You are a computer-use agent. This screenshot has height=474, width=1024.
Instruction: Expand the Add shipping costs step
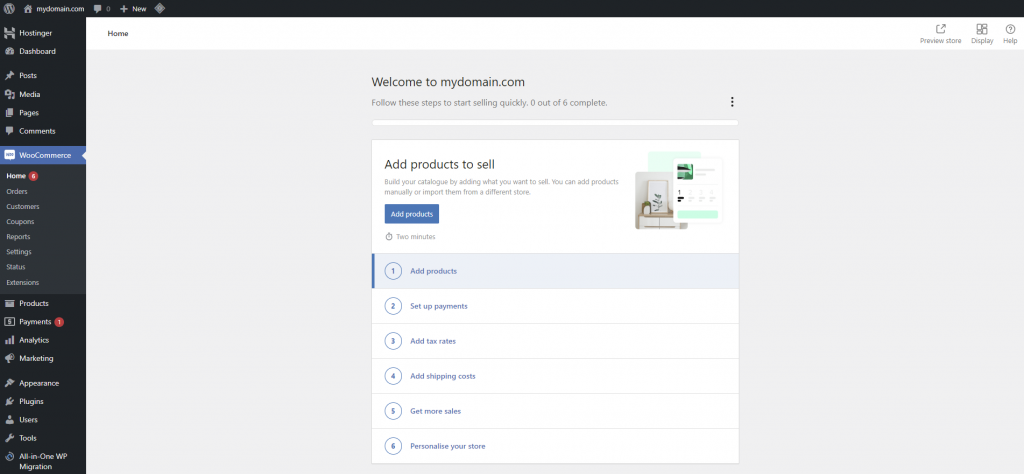442,376
